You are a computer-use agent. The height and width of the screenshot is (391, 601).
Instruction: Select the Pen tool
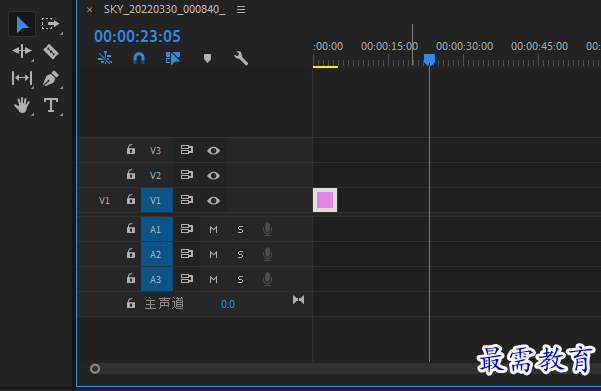[x=51, y=78]
